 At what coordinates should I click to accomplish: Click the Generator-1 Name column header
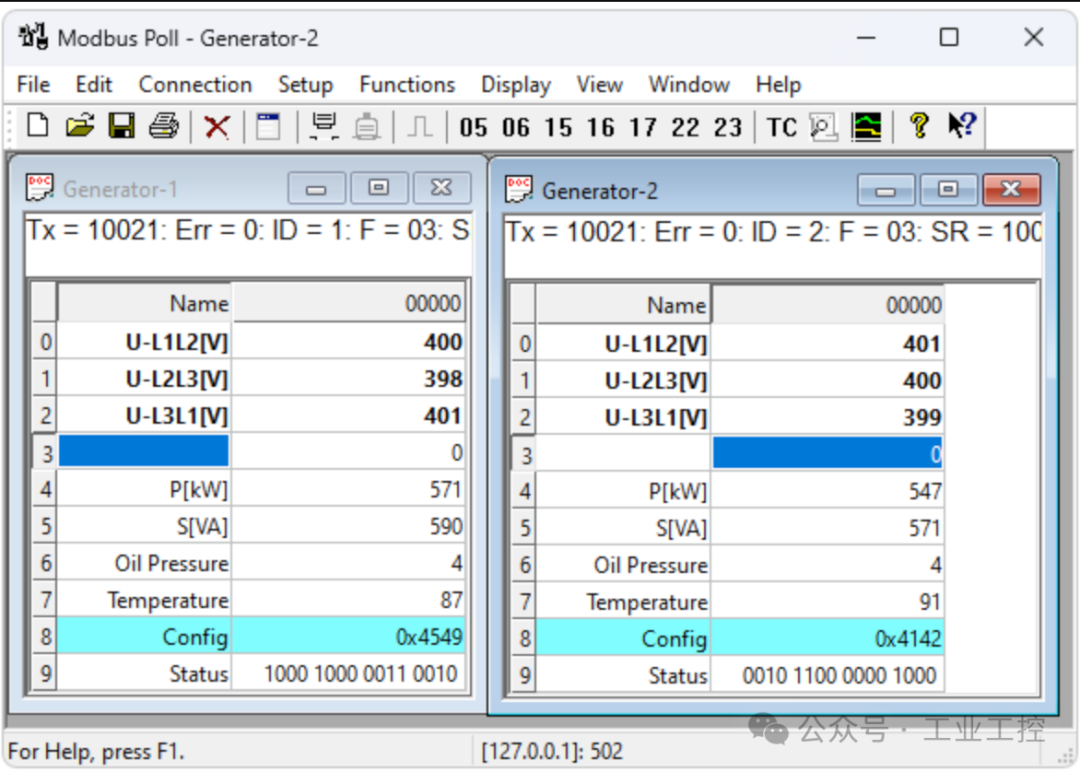[143, 303]
